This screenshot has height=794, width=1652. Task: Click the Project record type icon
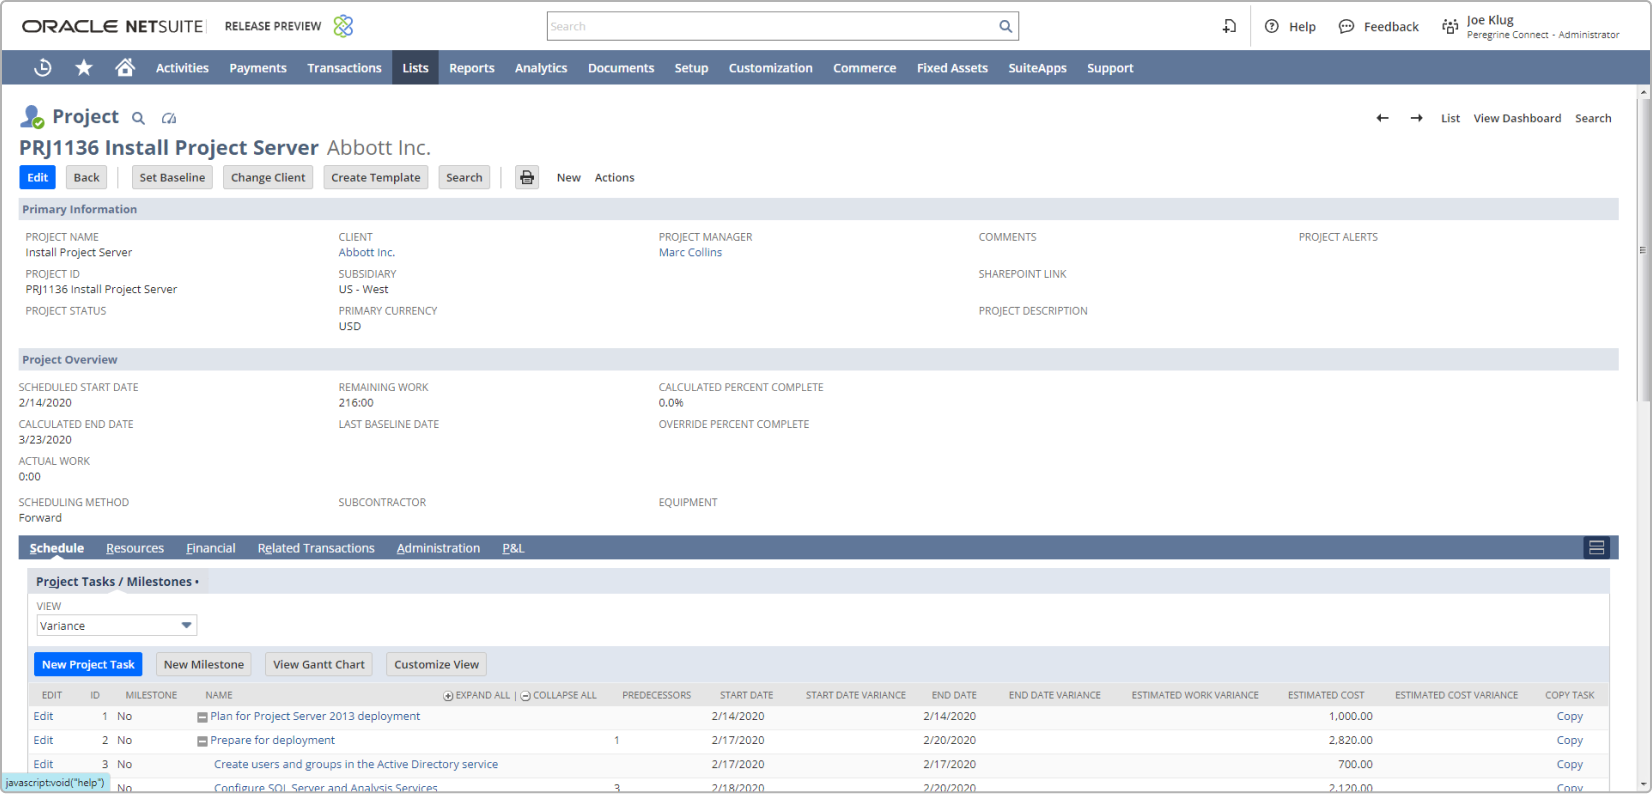click(32, 117)
